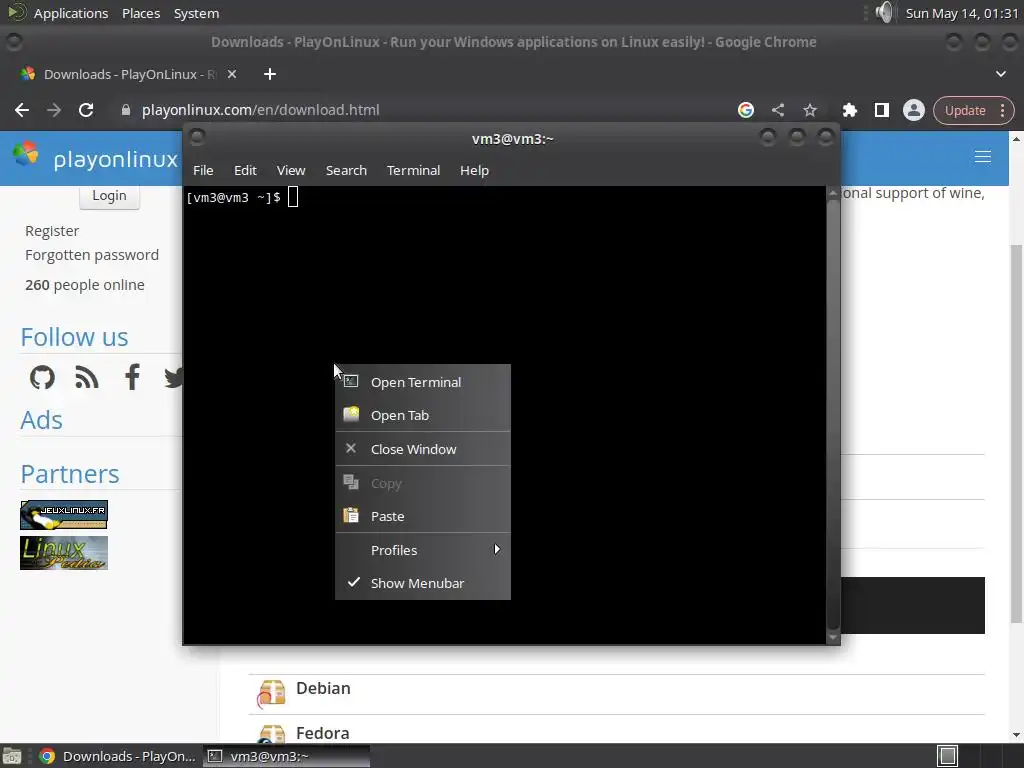Click the volume speaker icon
1024x768 pixels.
point(884,12)
